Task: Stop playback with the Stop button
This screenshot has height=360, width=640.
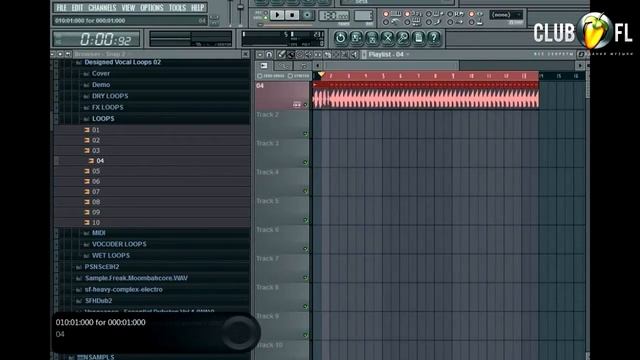Action: pyautogui.click(x=292, y=15)
